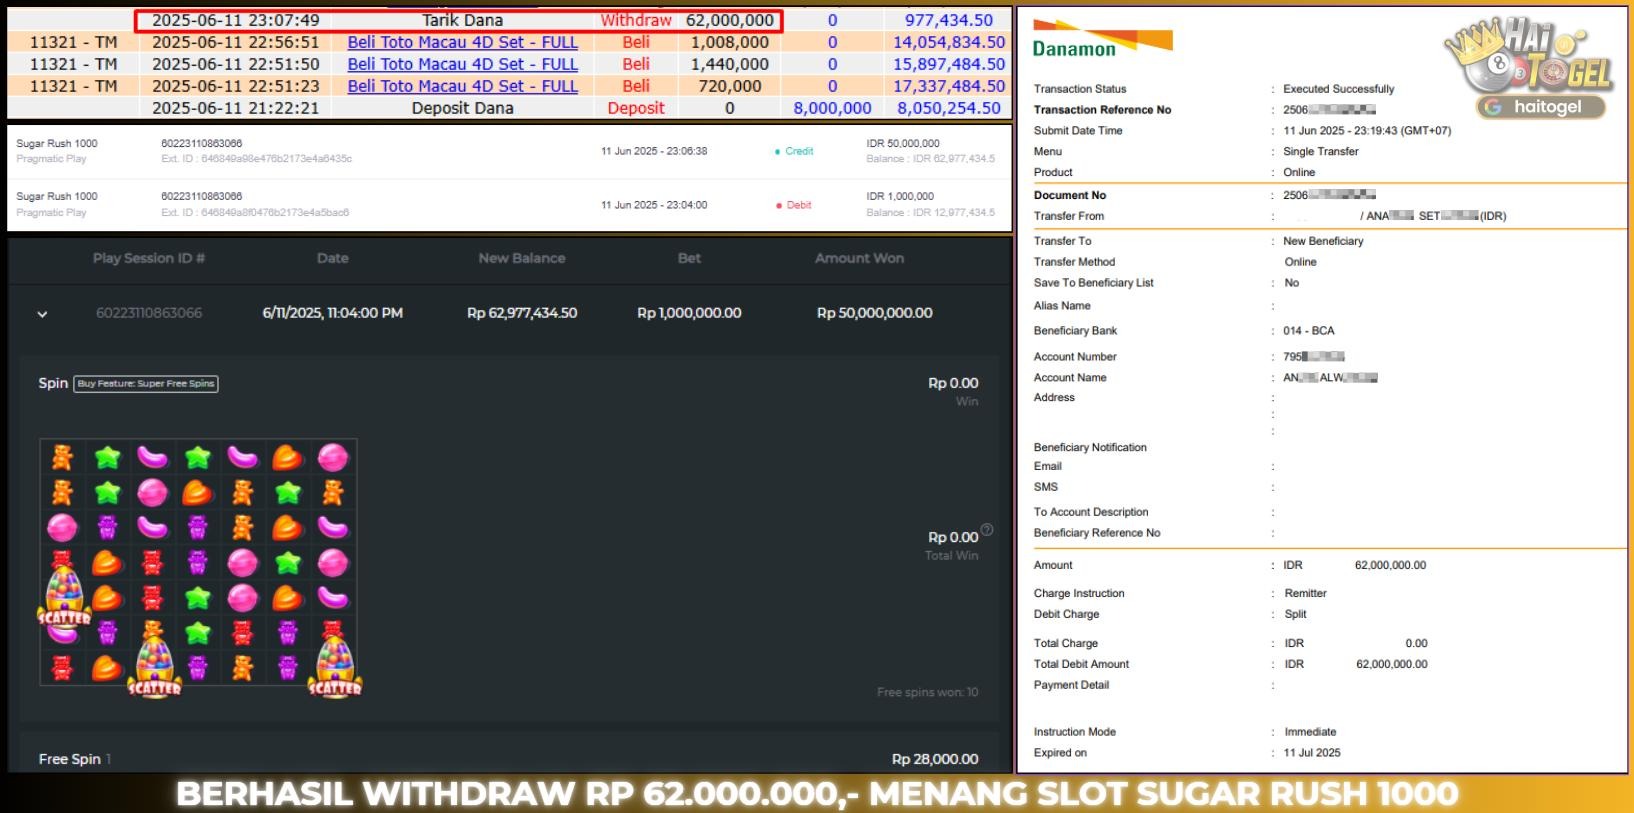Viewport: 1634px width, 813px height.
Task: Click the Rp 50,000,000.00 amount won value
Action: click(x=875, y=313)
